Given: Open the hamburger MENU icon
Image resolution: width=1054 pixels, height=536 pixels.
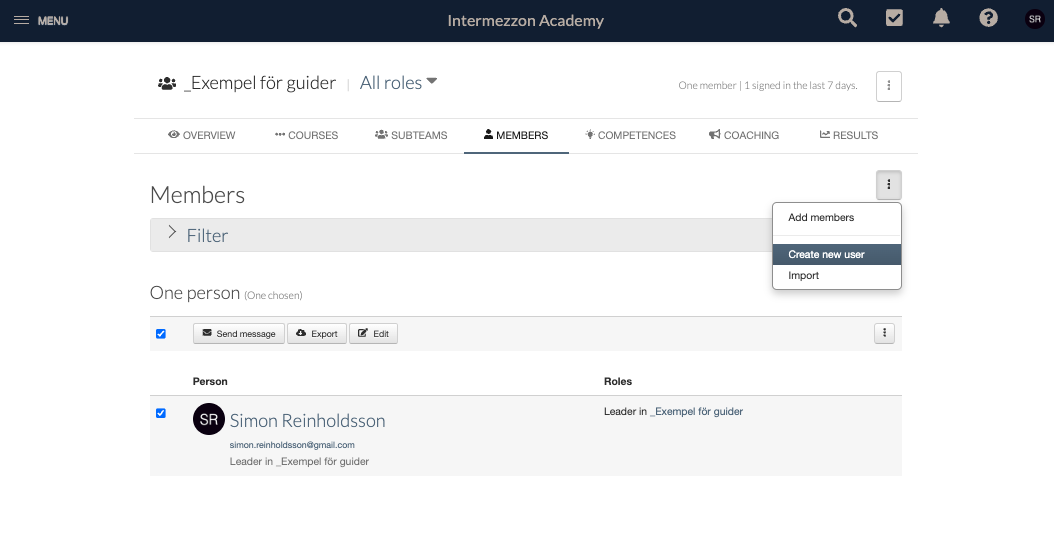Looking at the screenshot, I should coord(22,20).
